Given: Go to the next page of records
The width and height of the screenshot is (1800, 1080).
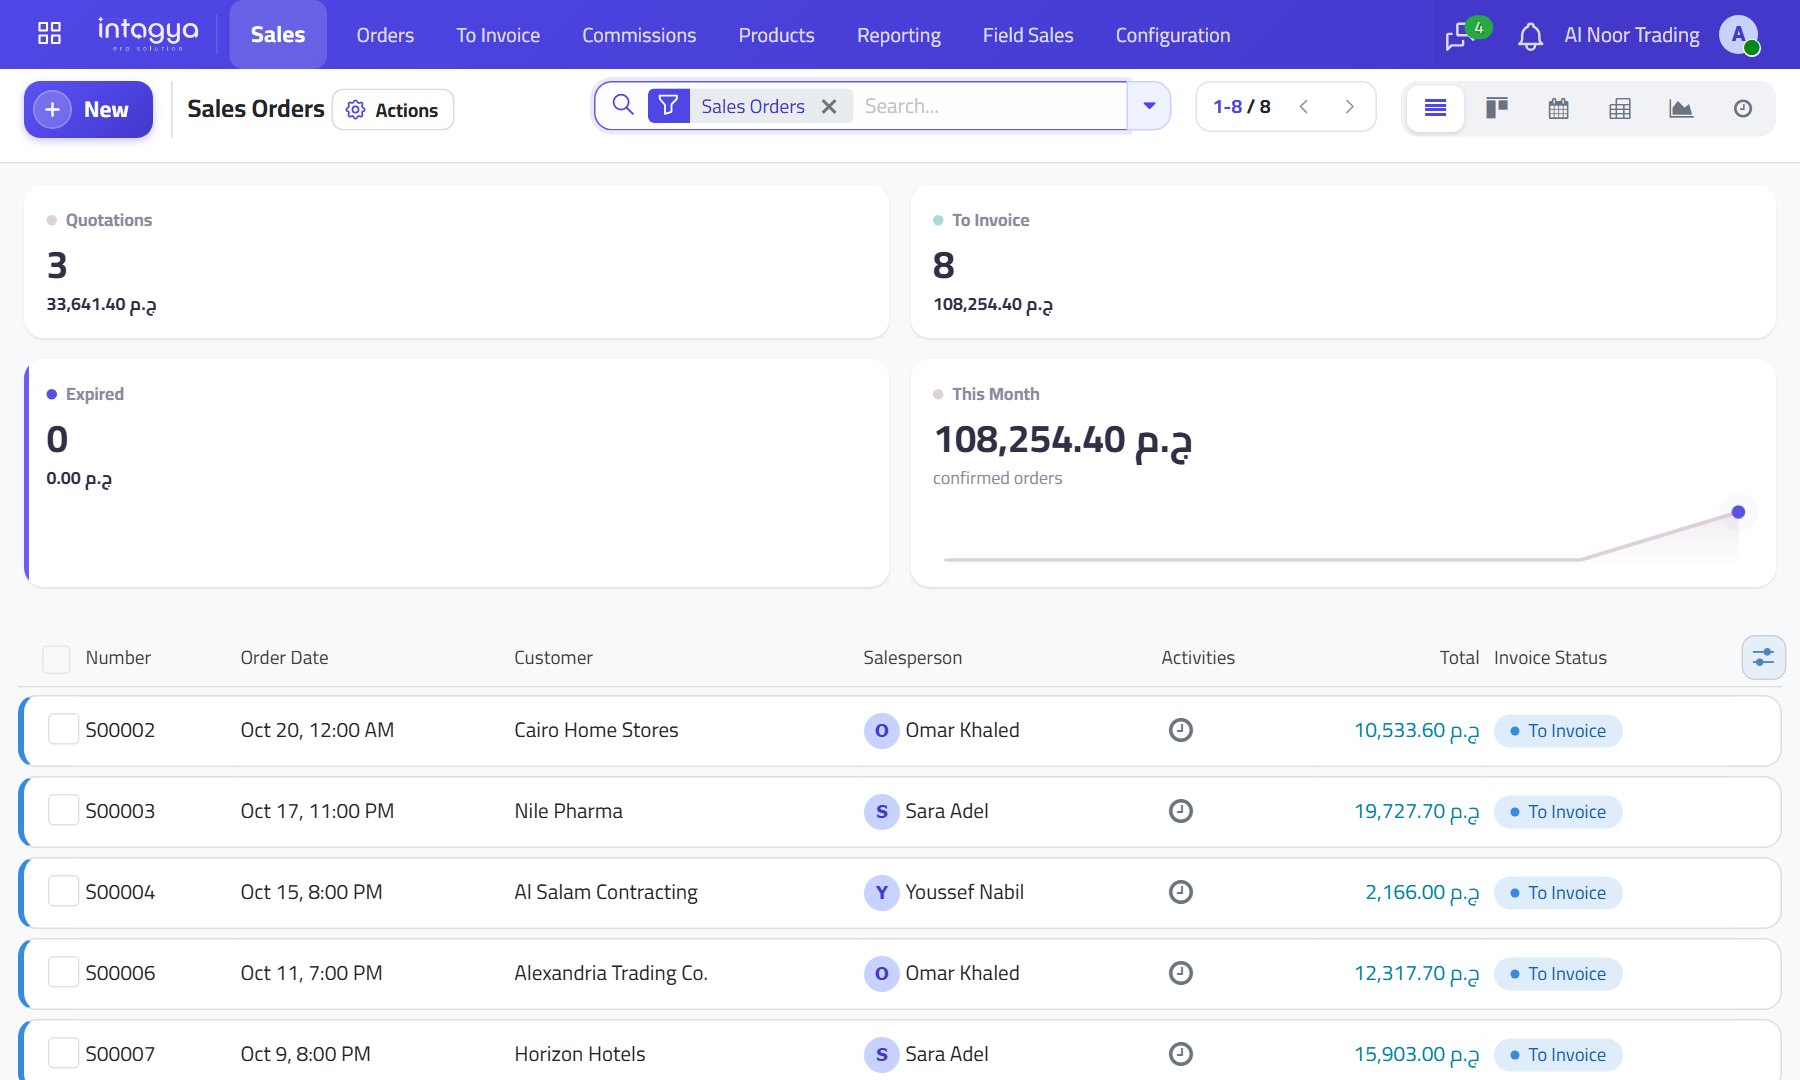Looking at the screenshot, I should [x=1349, y=106].
